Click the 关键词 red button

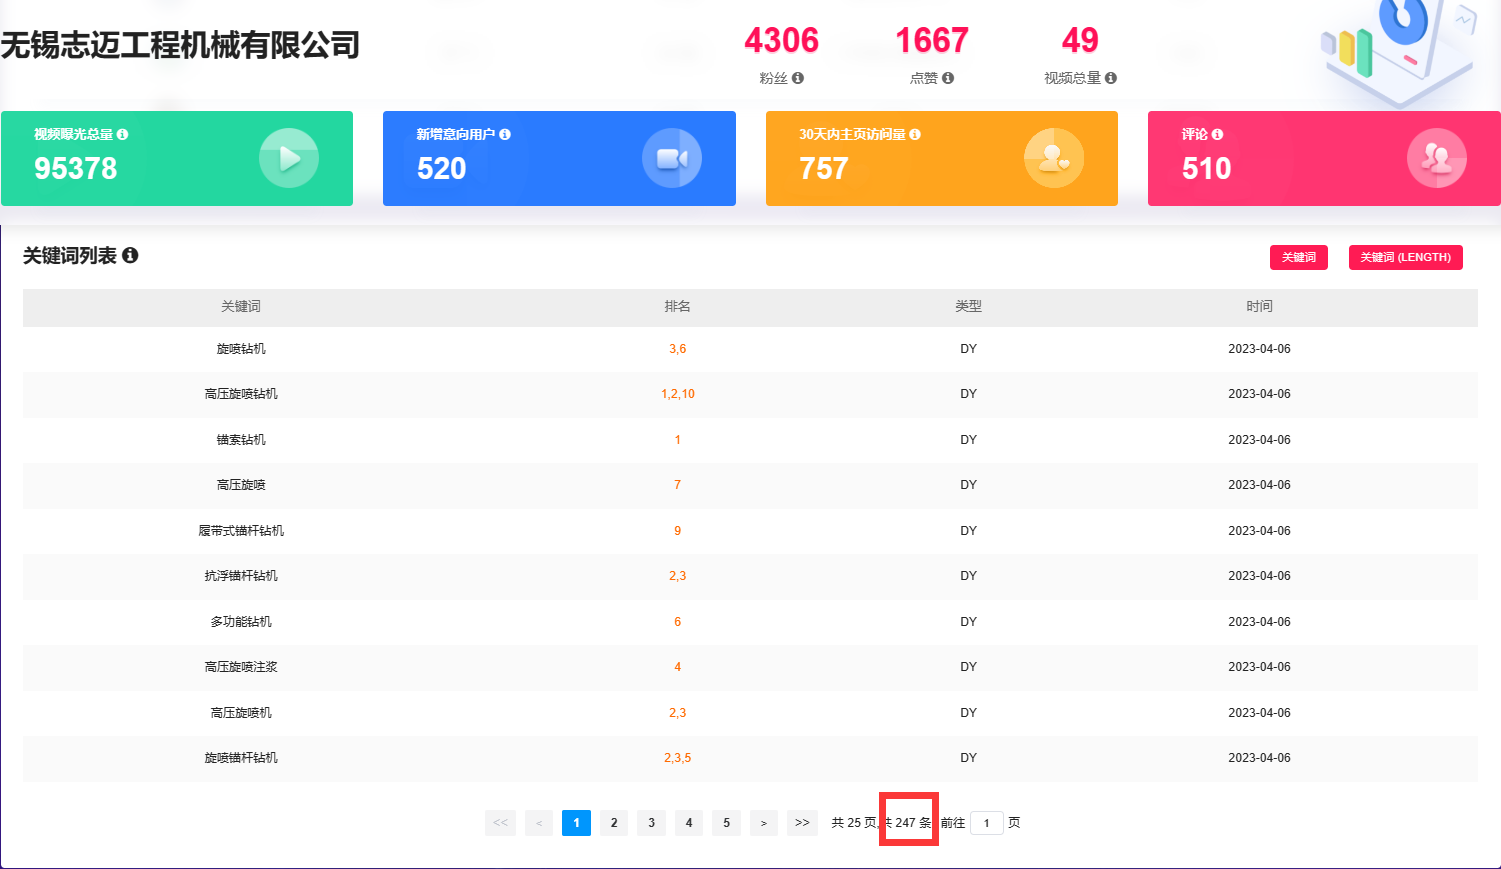click(1299, 257)
